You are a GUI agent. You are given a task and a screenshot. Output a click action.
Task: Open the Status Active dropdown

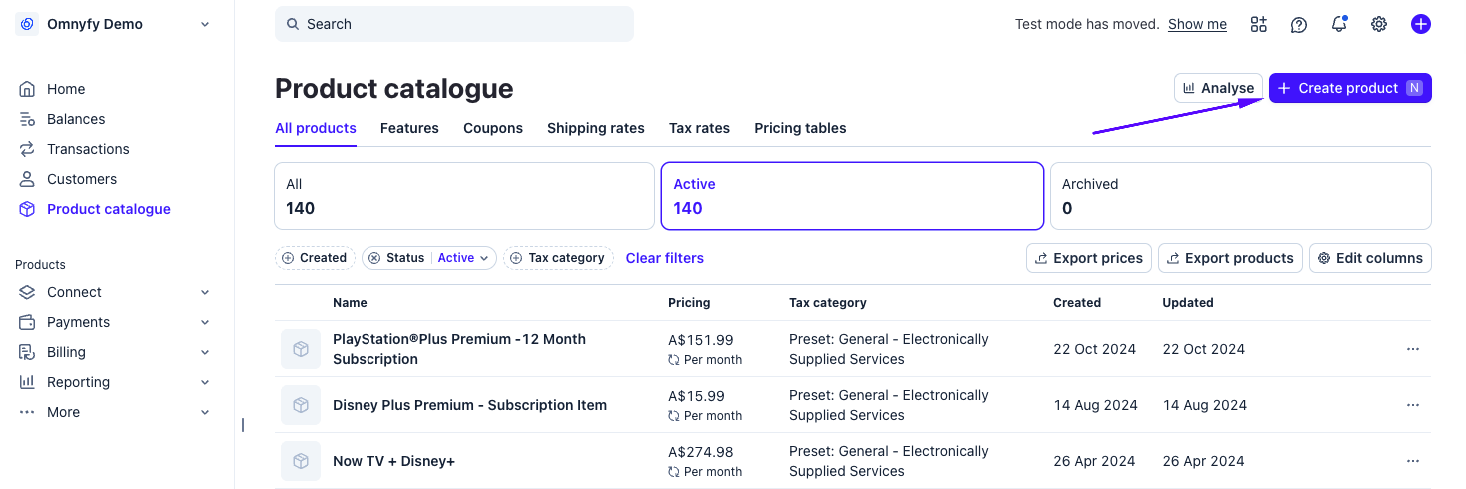(465, 258)
